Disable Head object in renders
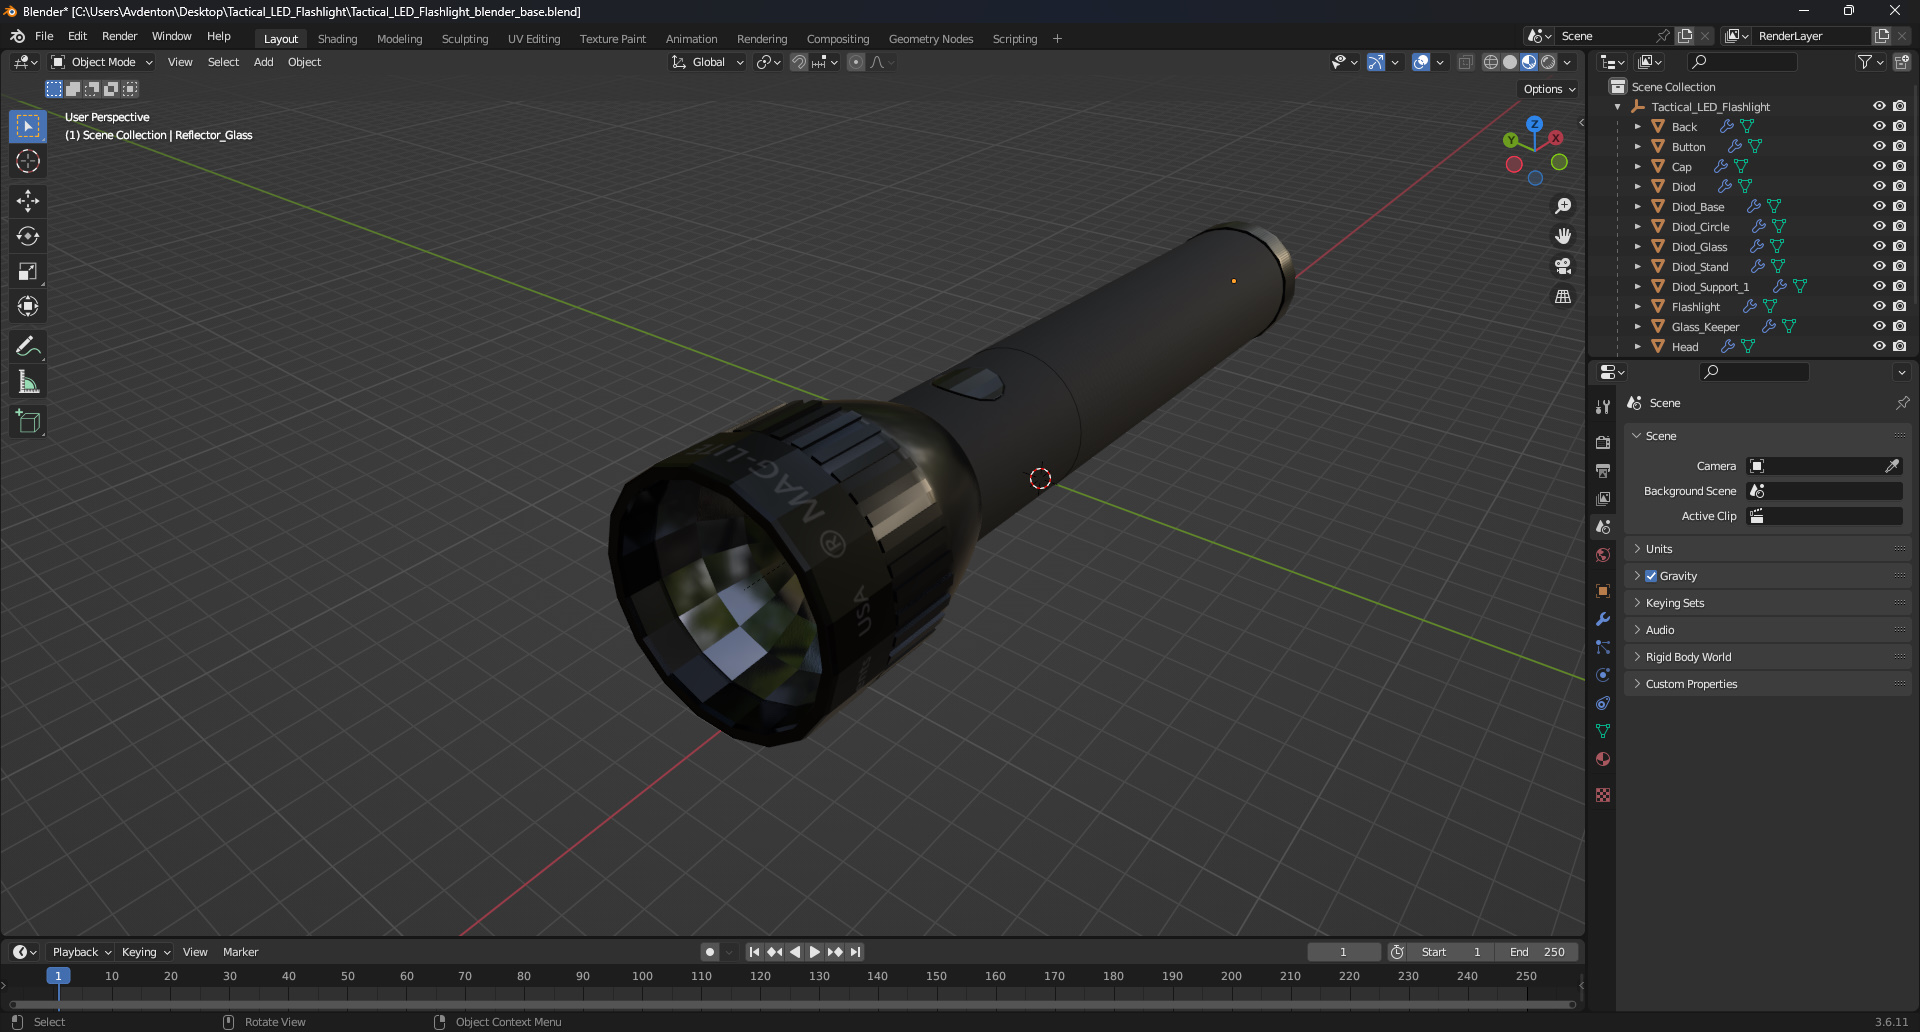This screenshot has width=1920, height=1032. (1899, 346)
